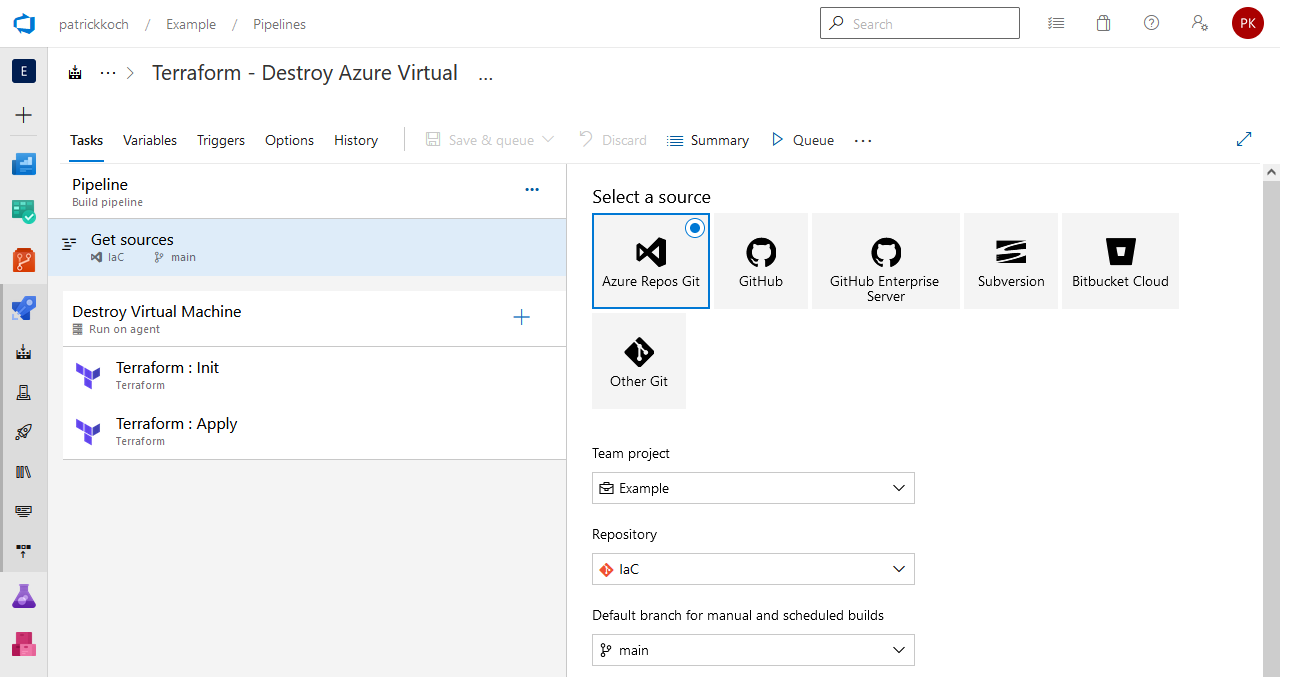Open the more actions ellipsis after Queue

point(863,140)
